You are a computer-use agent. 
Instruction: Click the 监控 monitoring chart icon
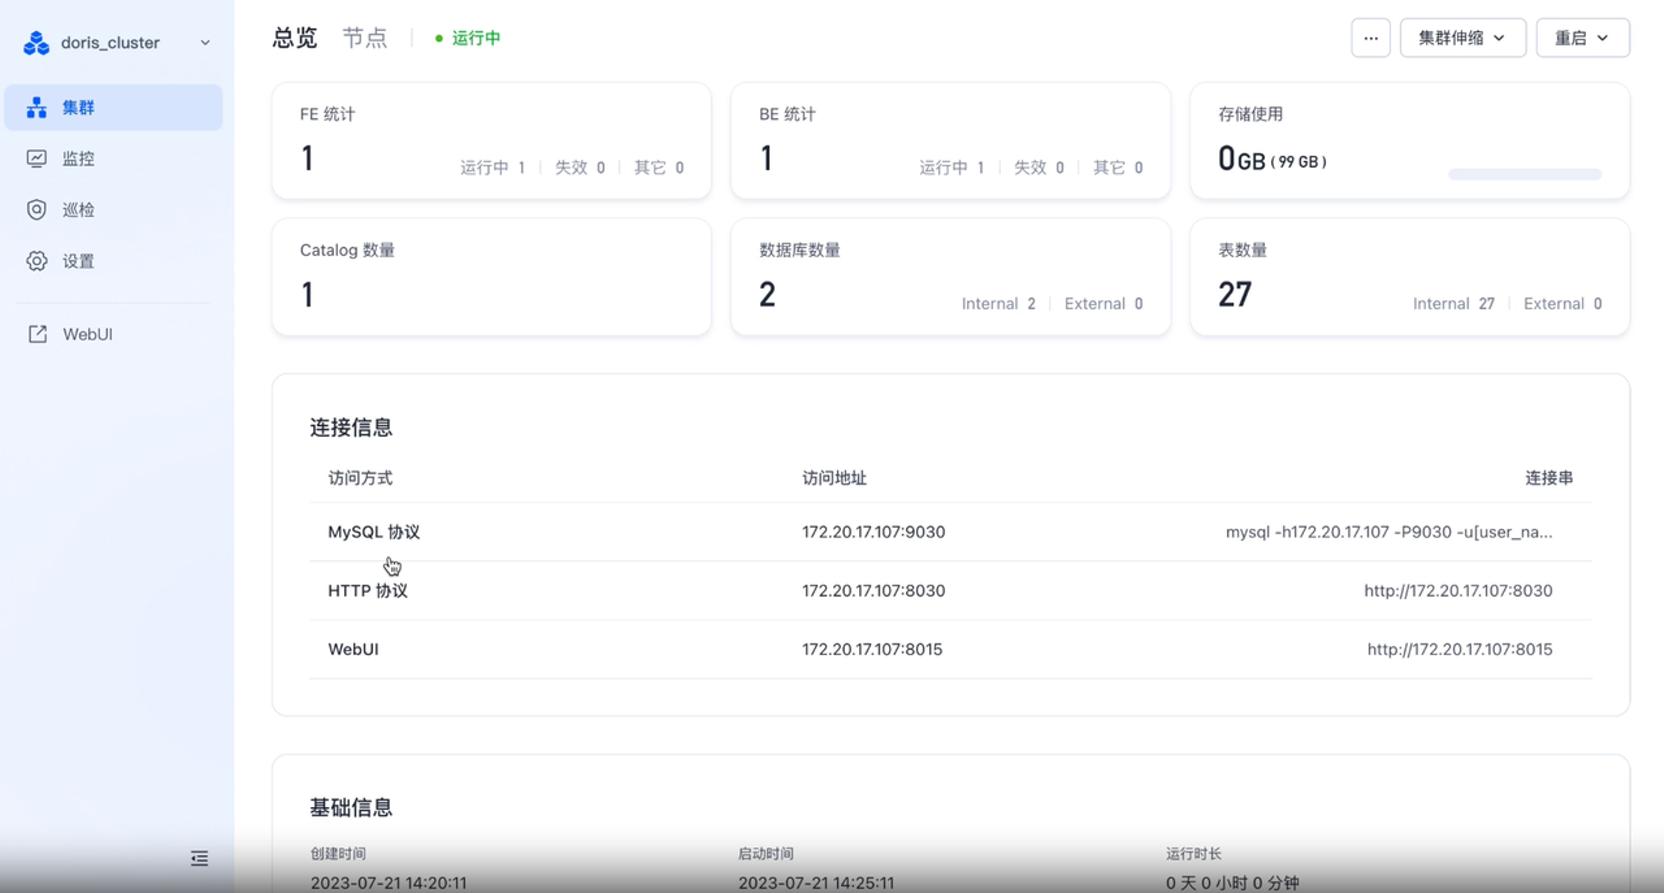tap(37, 158)
